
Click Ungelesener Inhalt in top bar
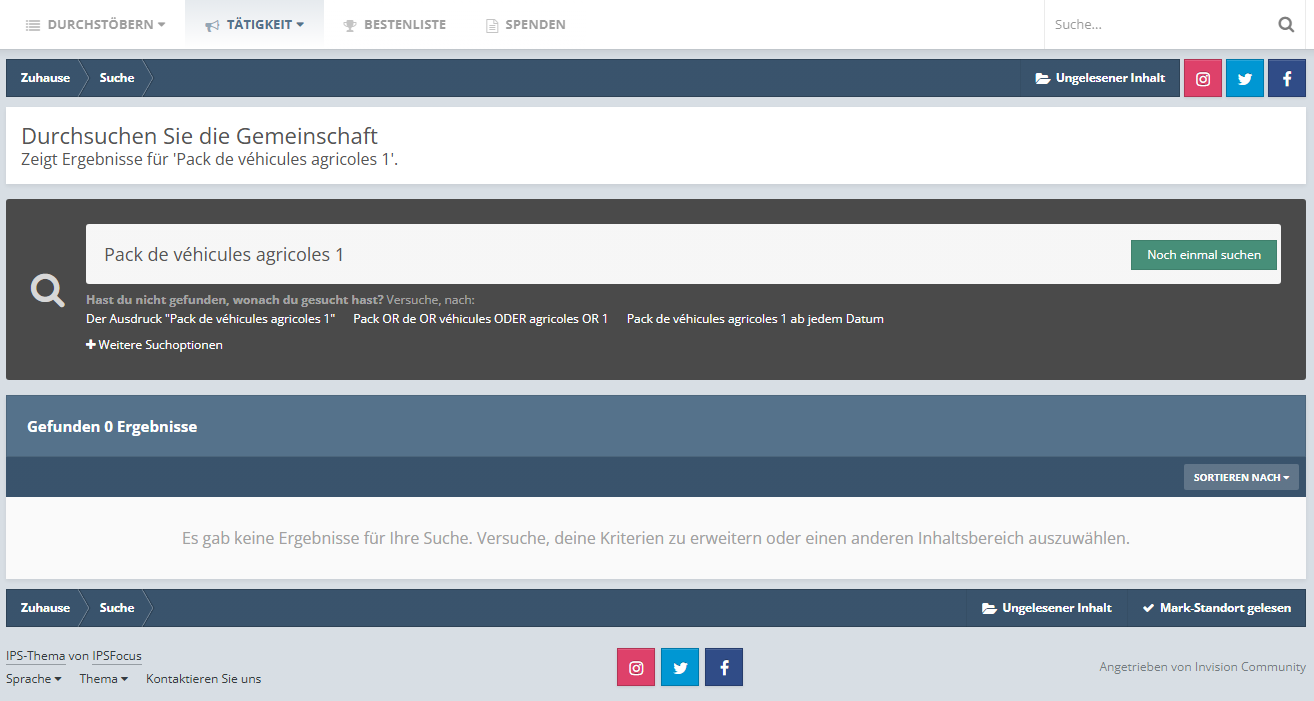coord(1100,78)
